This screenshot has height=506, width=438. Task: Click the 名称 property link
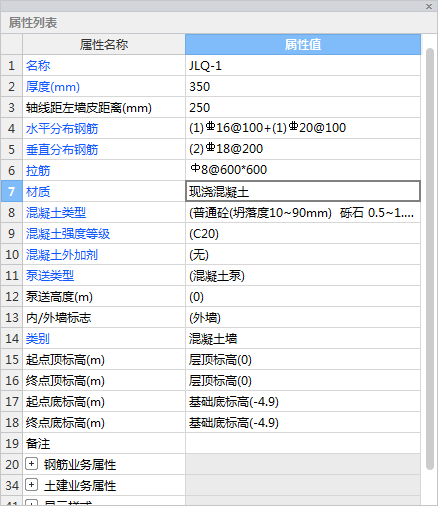click(38, 65)
